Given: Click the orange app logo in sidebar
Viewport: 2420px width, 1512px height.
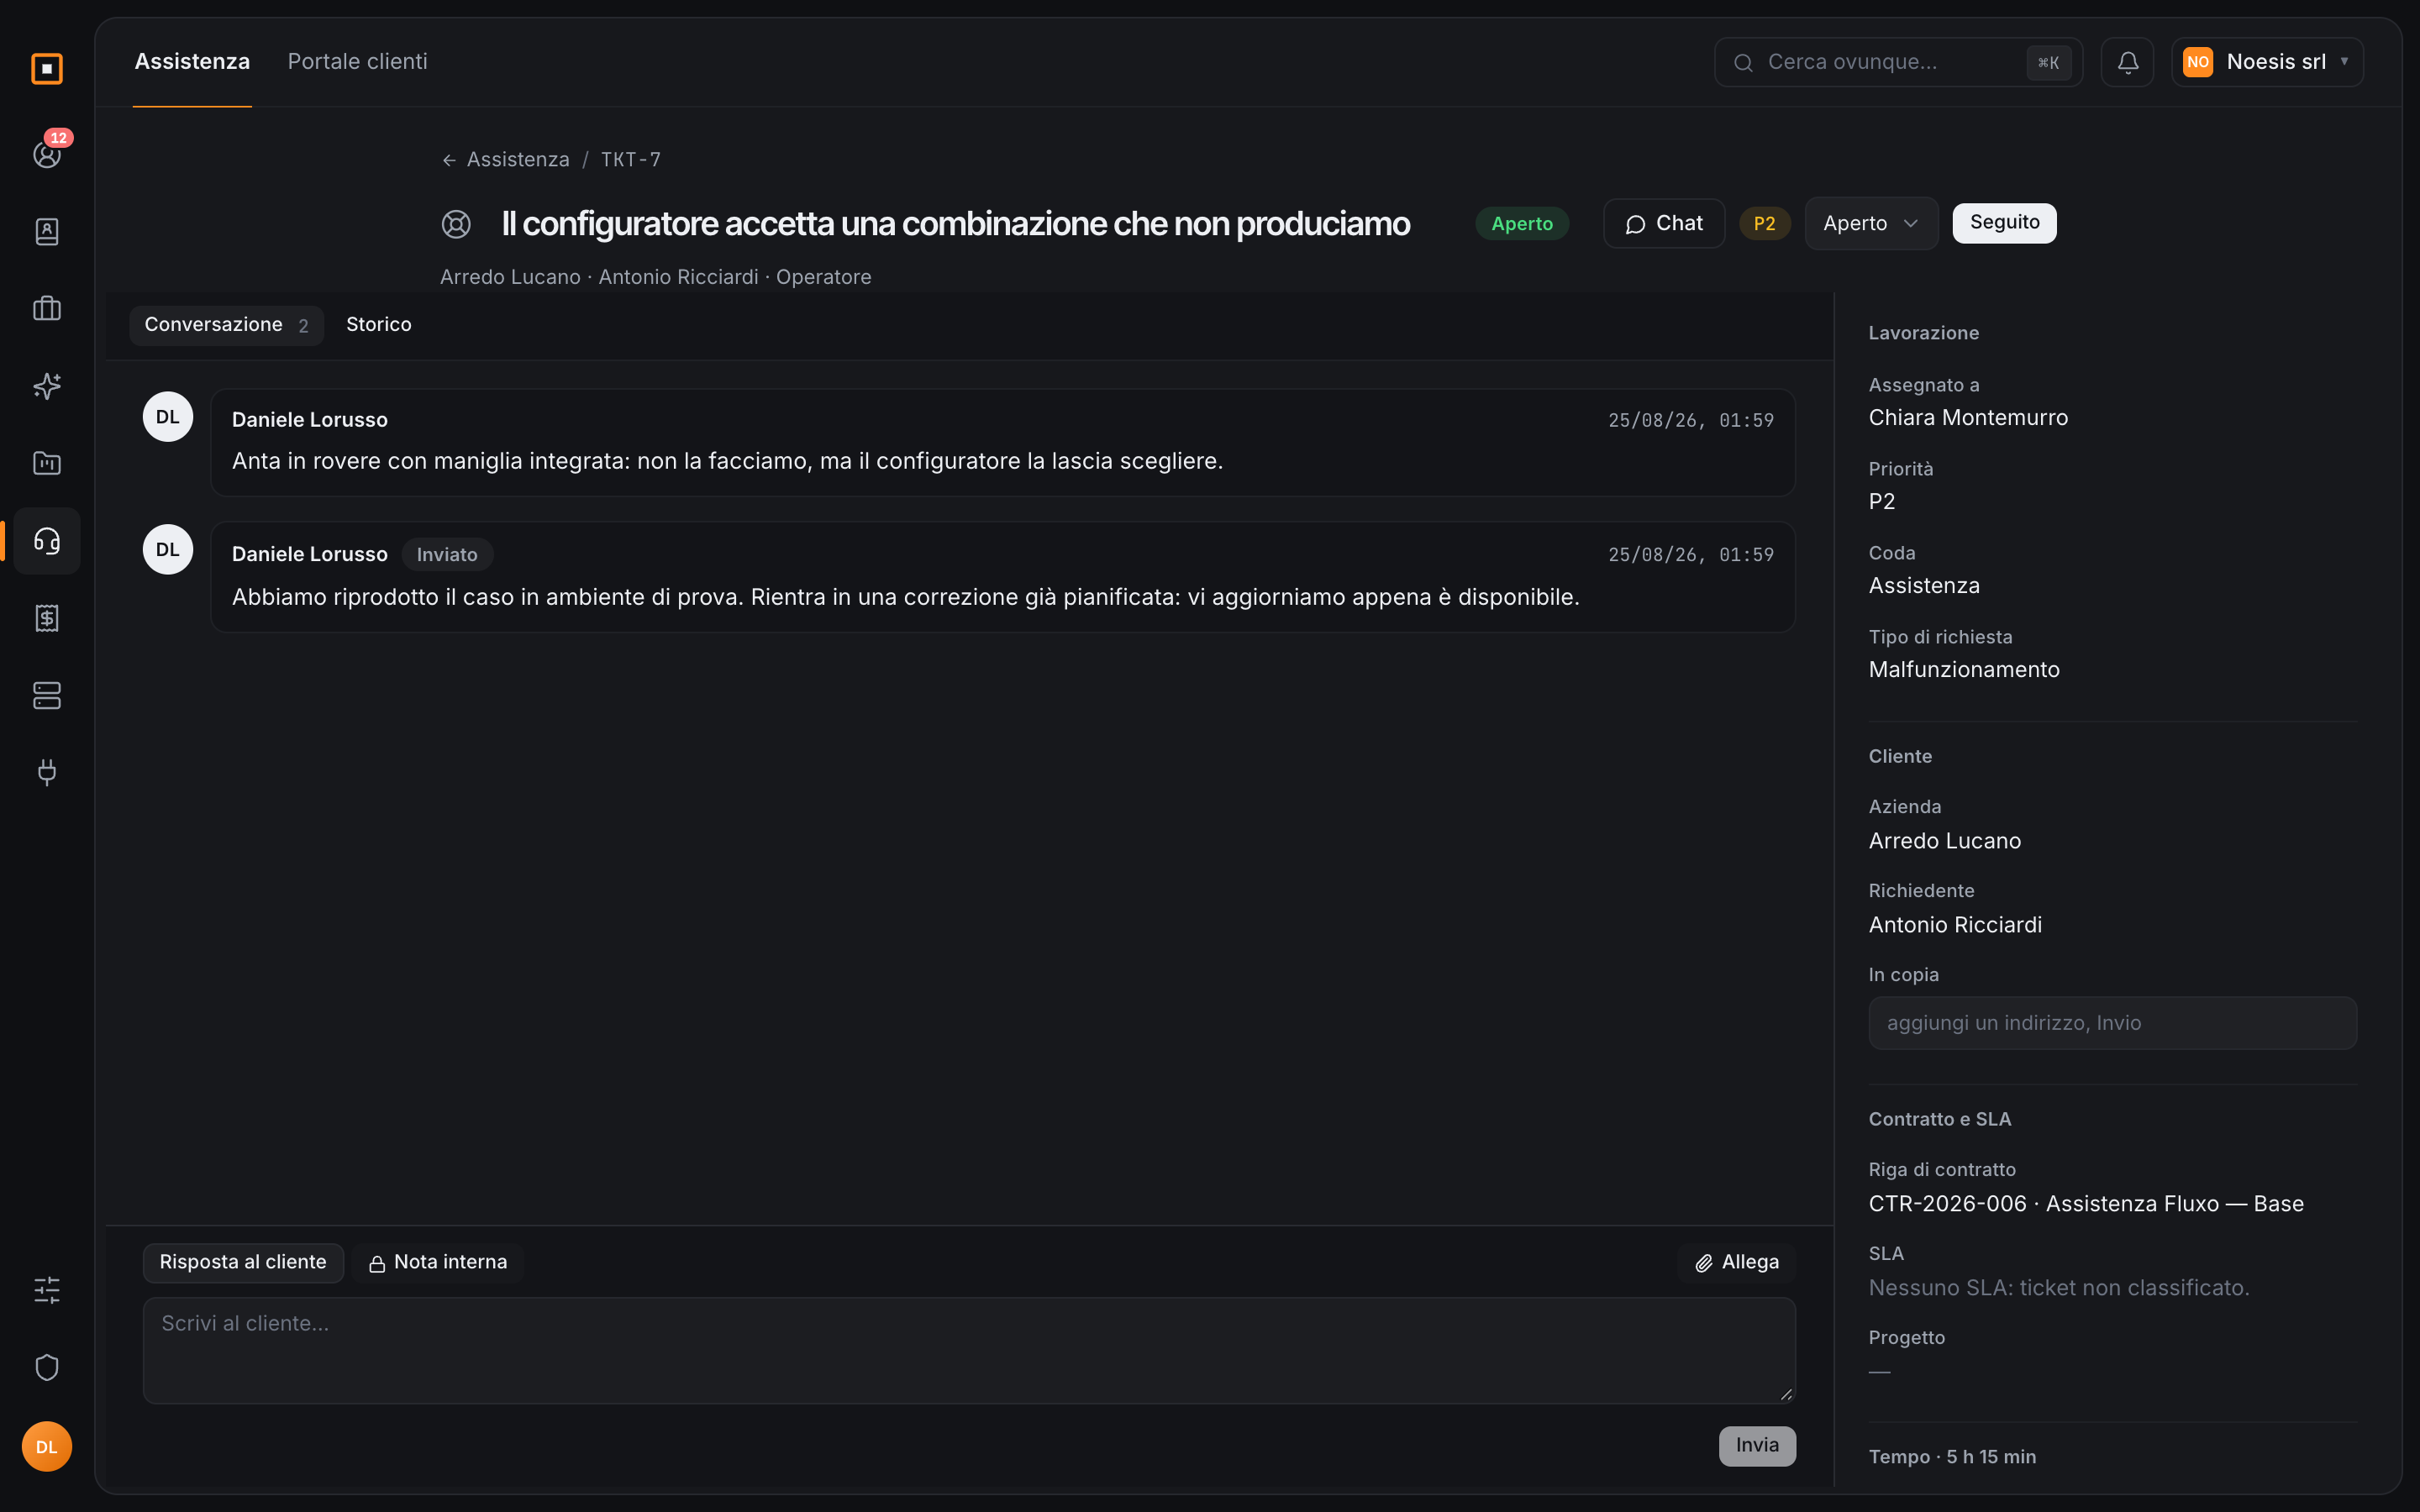Looking at the screenshot, I should (47, 68).
